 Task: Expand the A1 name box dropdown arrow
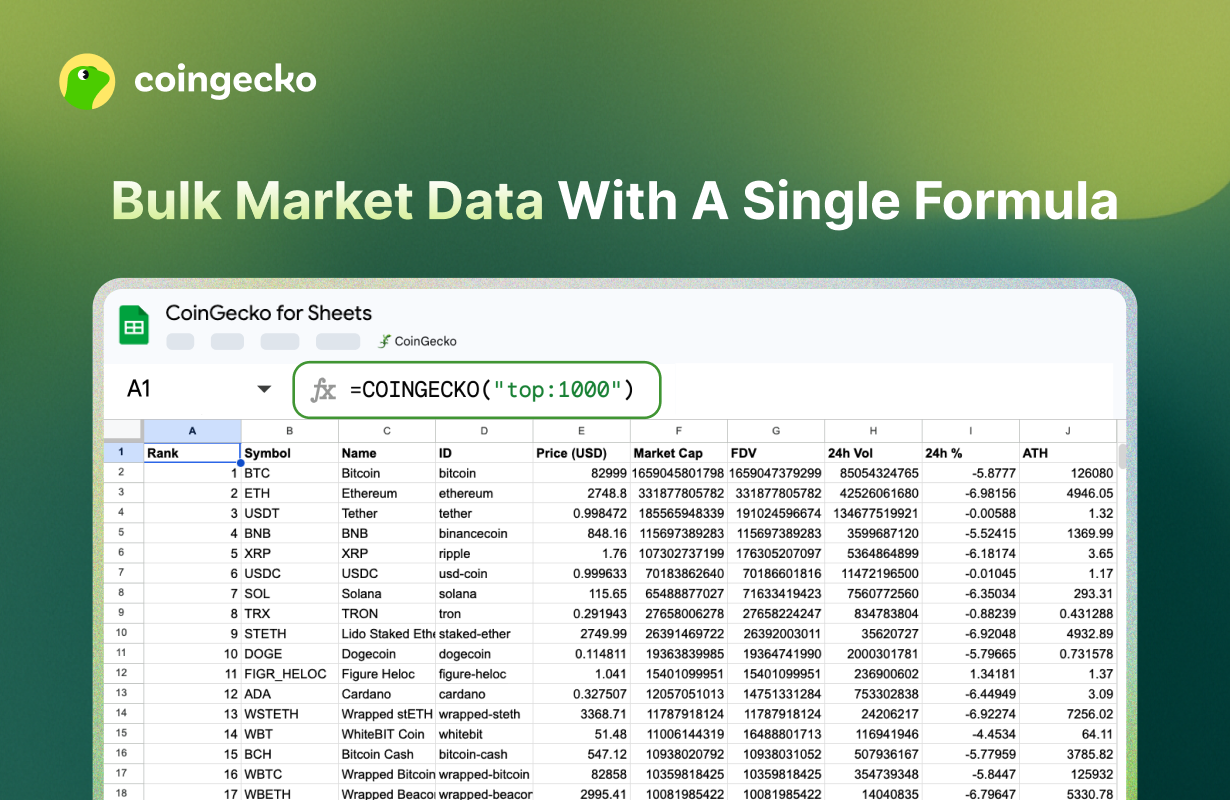point(264,389)
